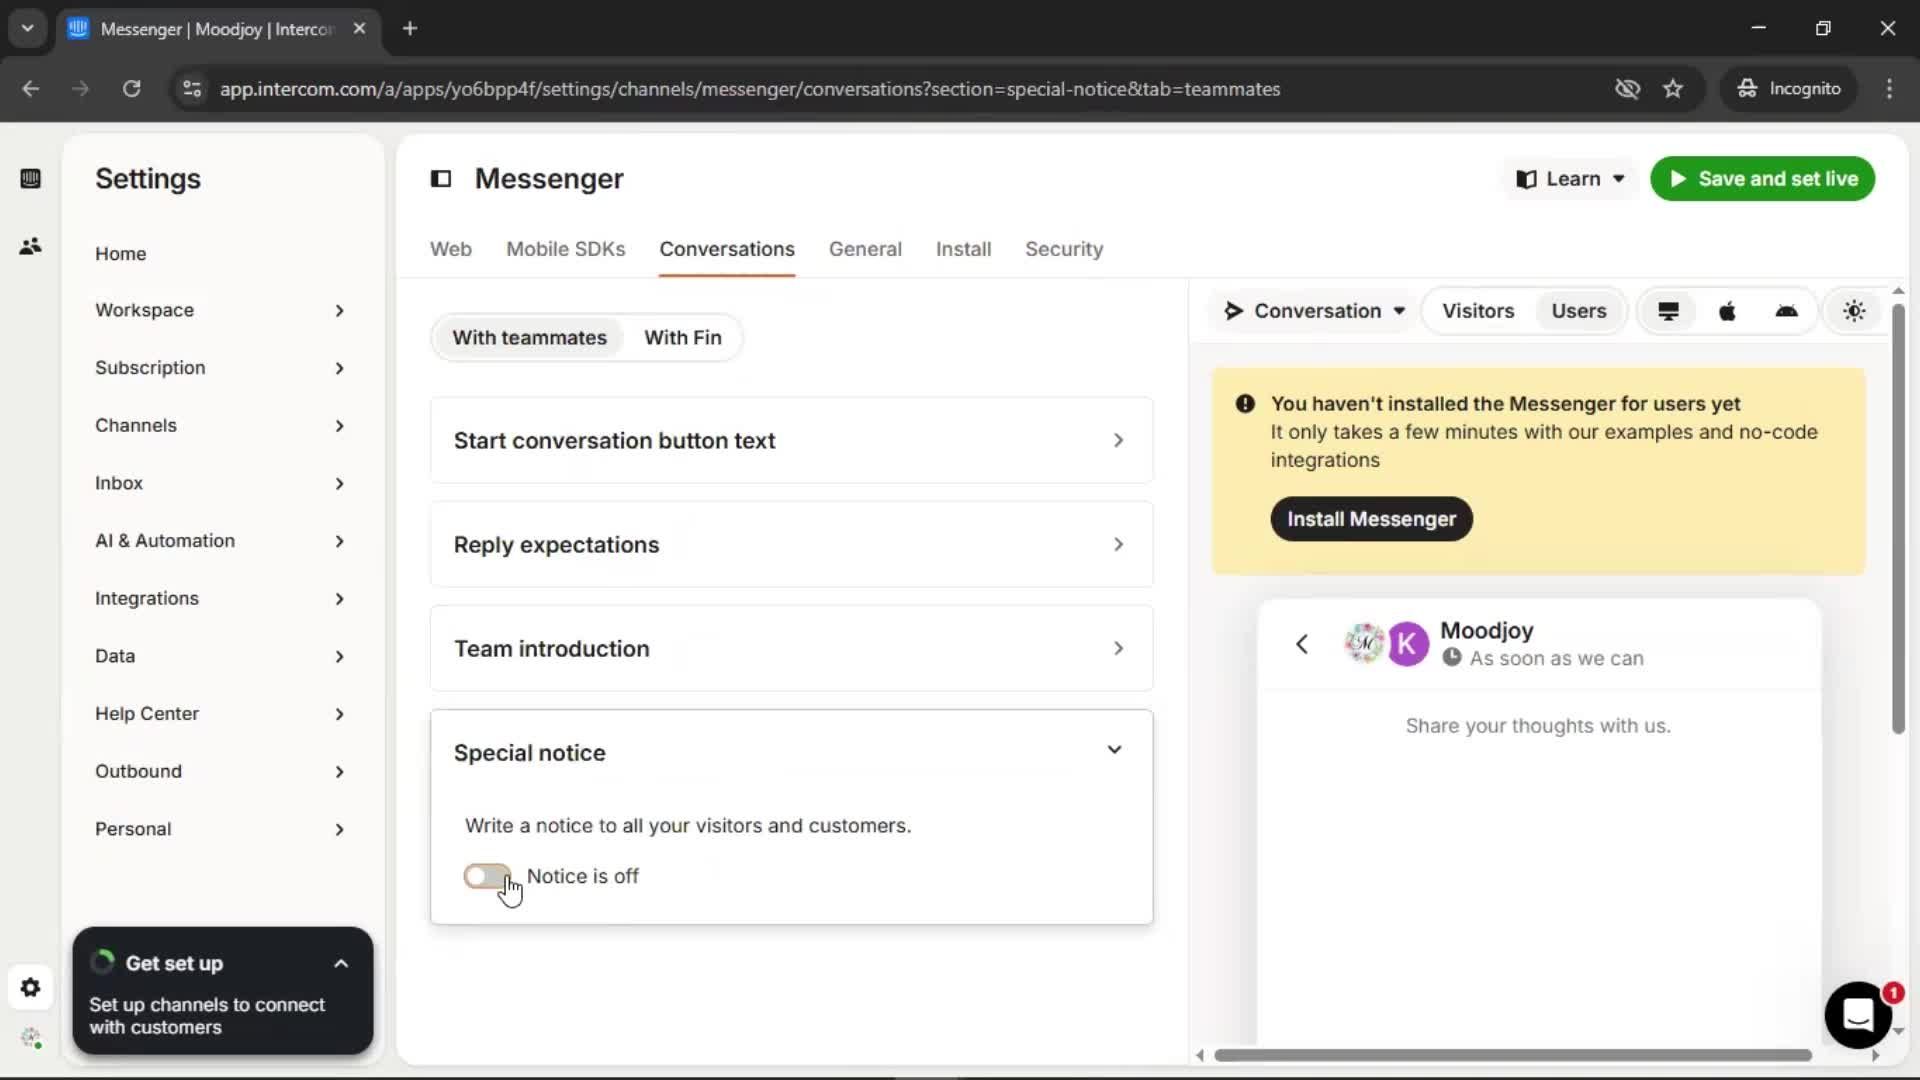Click the back arrow in Moodjoy preview
Viewport: 1920px width, 1080px height.
tap(1302, 644)
